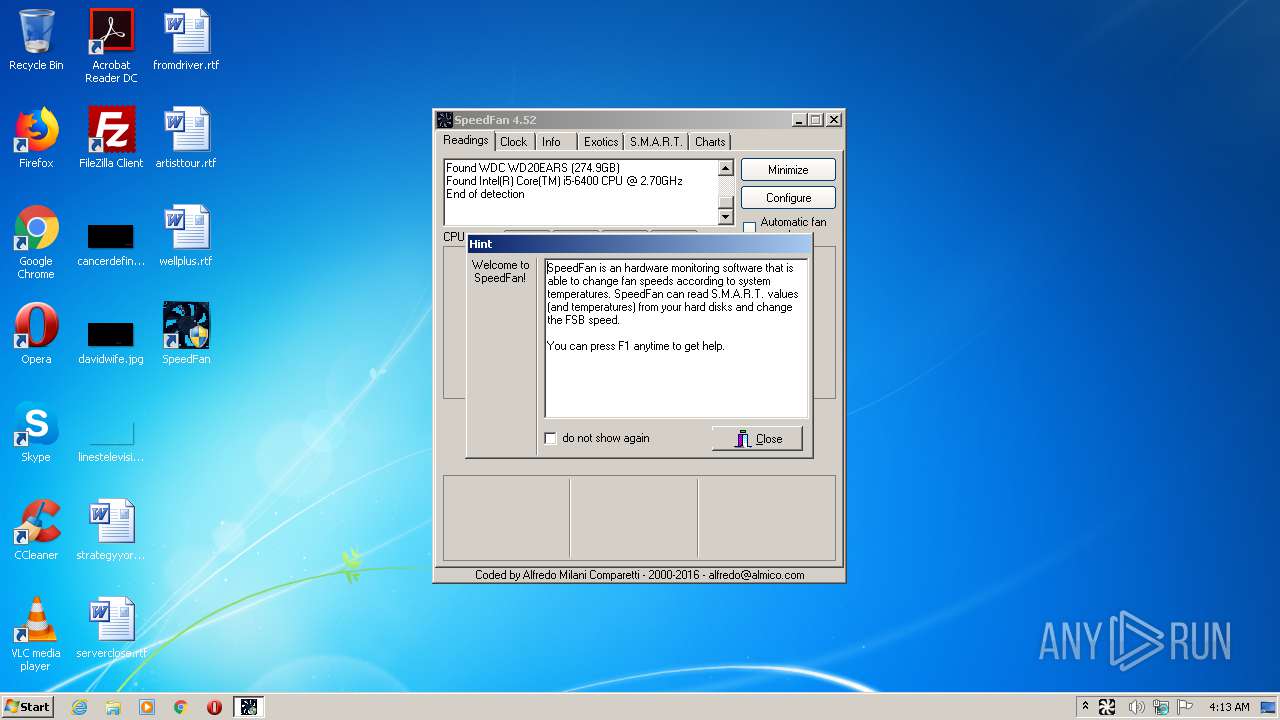Select the Intel Core i5-6400 log line
Viewport: 1280px width, 720px height.
click(564, 181)
